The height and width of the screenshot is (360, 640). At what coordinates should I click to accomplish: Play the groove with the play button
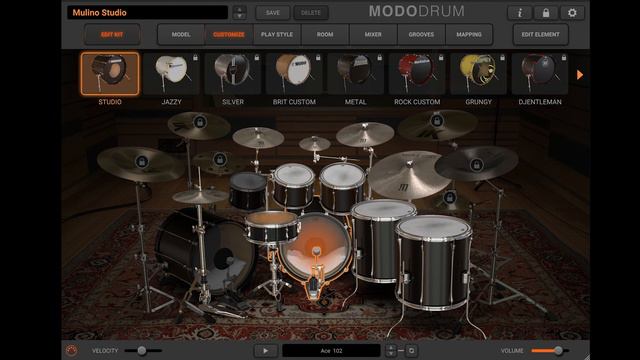click(266, 350)
